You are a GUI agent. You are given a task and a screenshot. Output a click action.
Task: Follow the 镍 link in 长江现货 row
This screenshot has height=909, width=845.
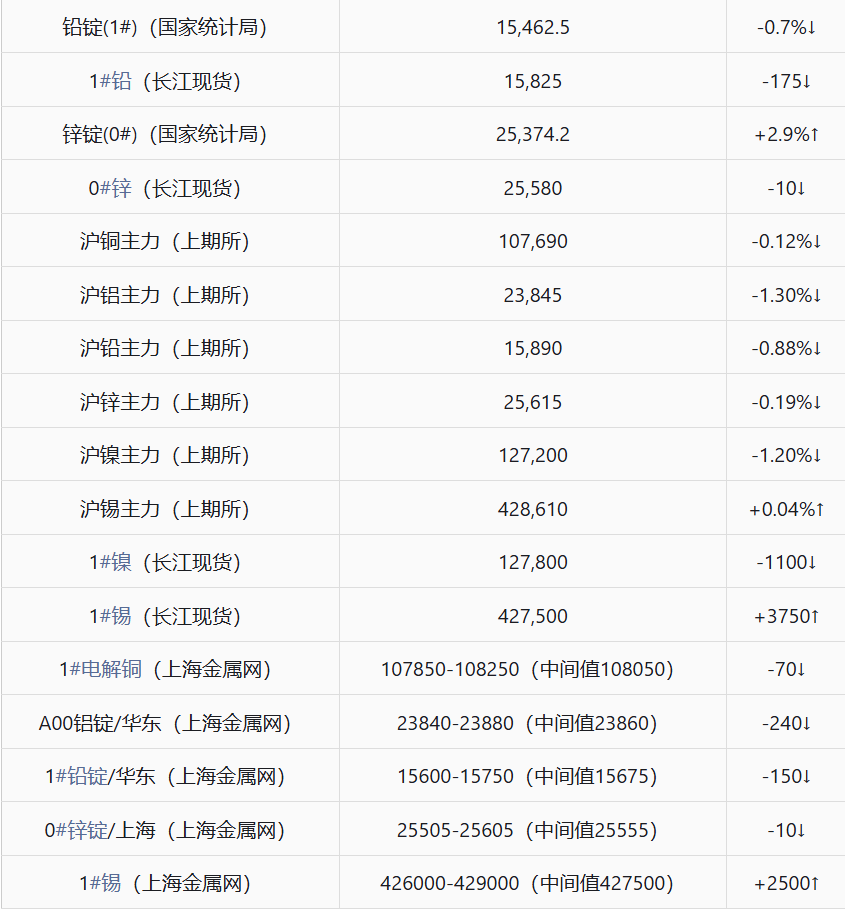coord(122,562)
